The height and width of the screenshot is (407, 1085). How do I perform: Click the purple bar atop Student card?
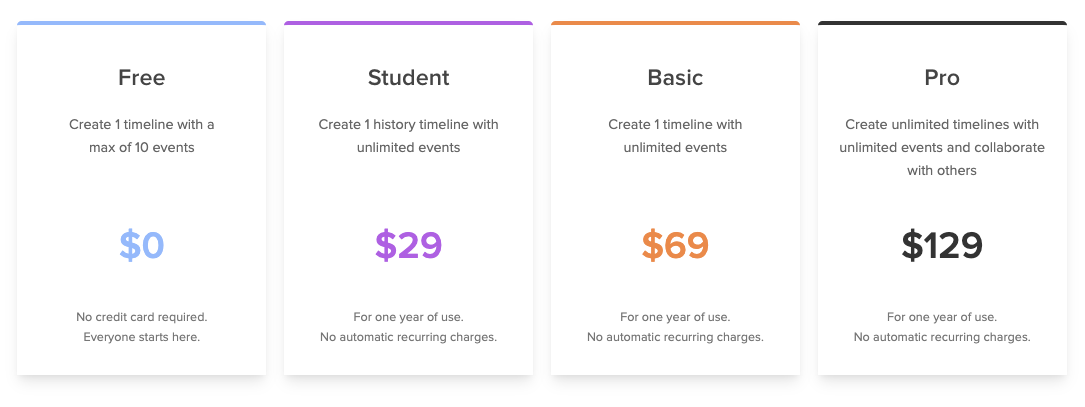coord(408,23)
